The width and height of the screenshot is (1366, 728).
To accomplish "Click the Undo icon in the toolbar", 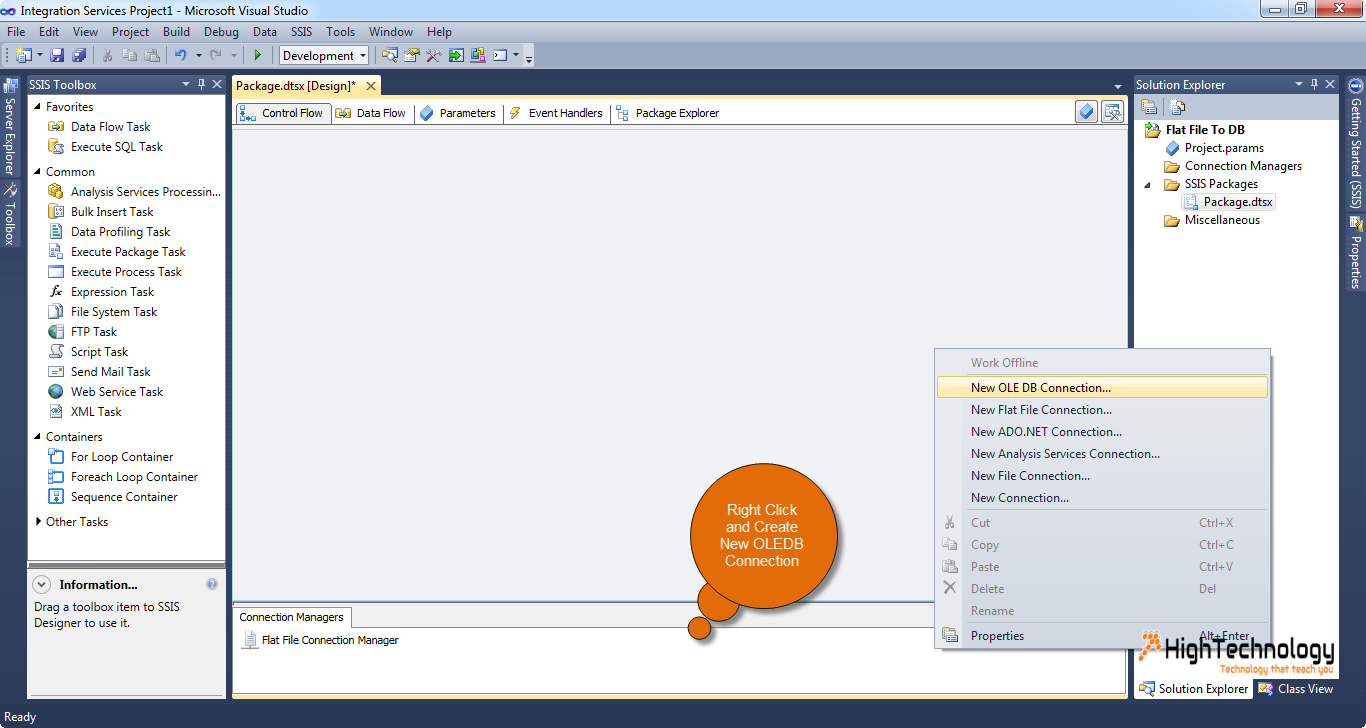I will [x=181, y=56].
